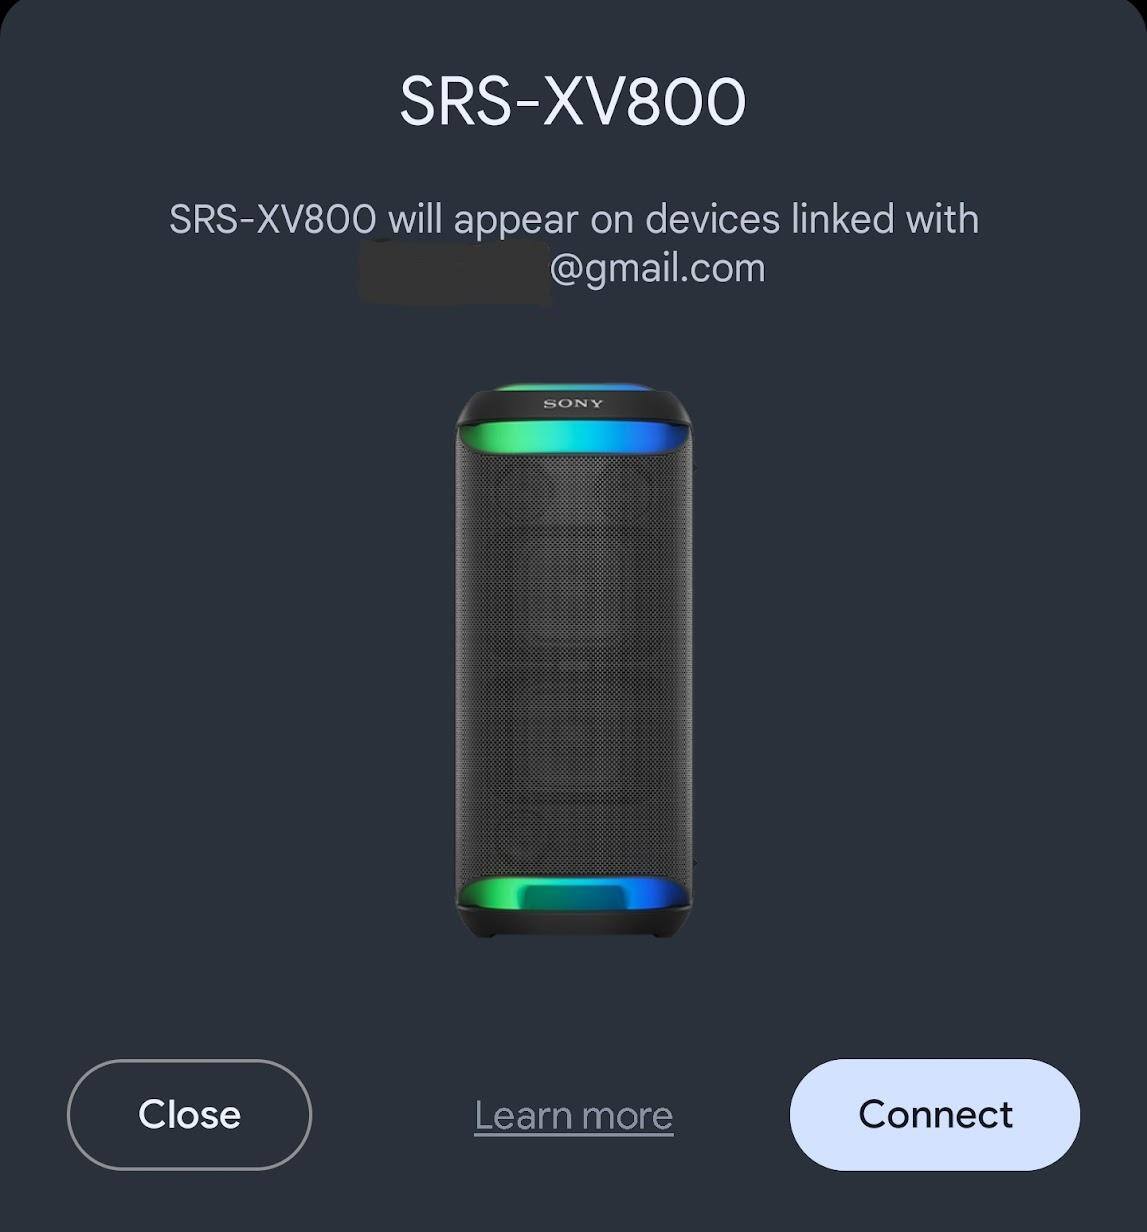Tap the speaker's black base
Screen dimensions: 1147x1232
coord(573,925)
